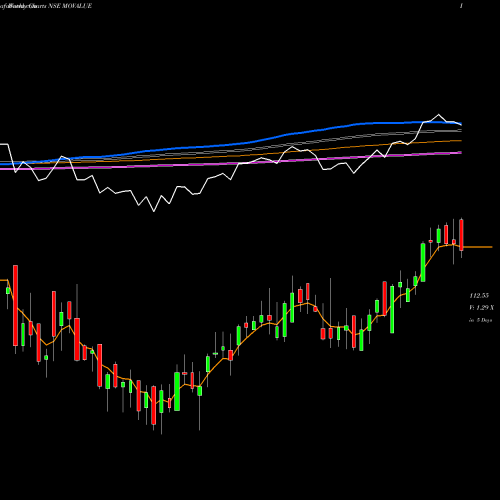This screenshot has width=500, height=500.
Task: Click the 112.55 price value
Action: click(x=479, y=296)
